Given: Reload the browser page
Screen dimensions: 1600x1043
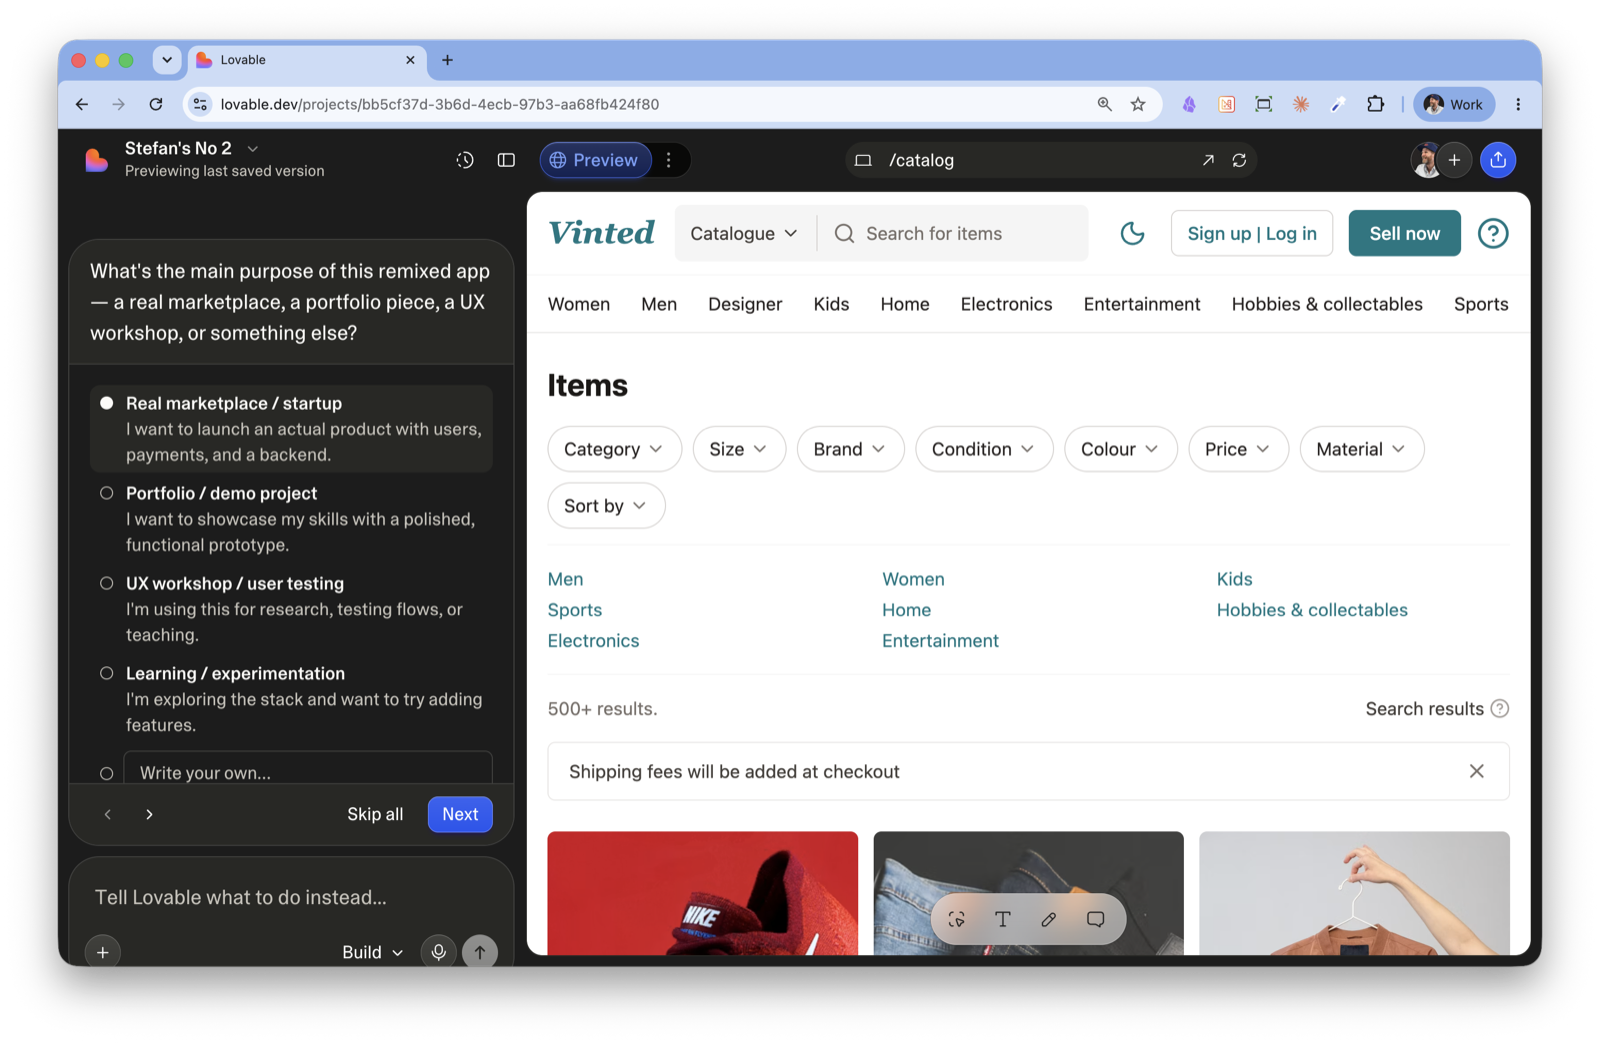Looking at the screenshot, I should point(156,104).
